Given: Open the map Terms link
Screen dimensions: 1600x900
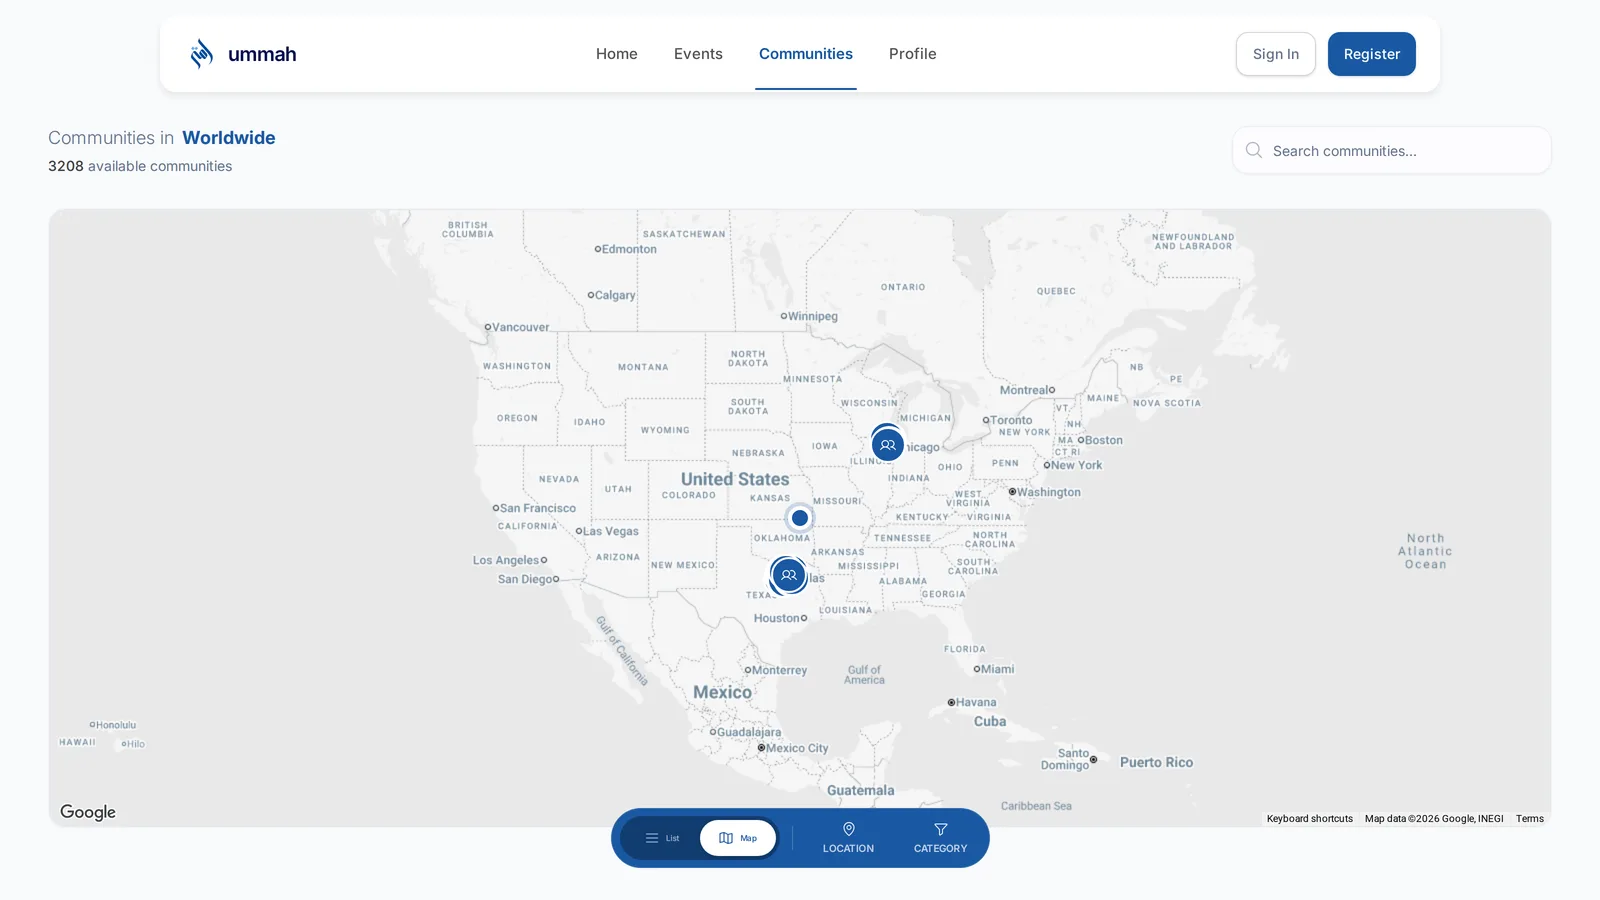Looking at the screenshot, I should click(x=1530, y=819).
